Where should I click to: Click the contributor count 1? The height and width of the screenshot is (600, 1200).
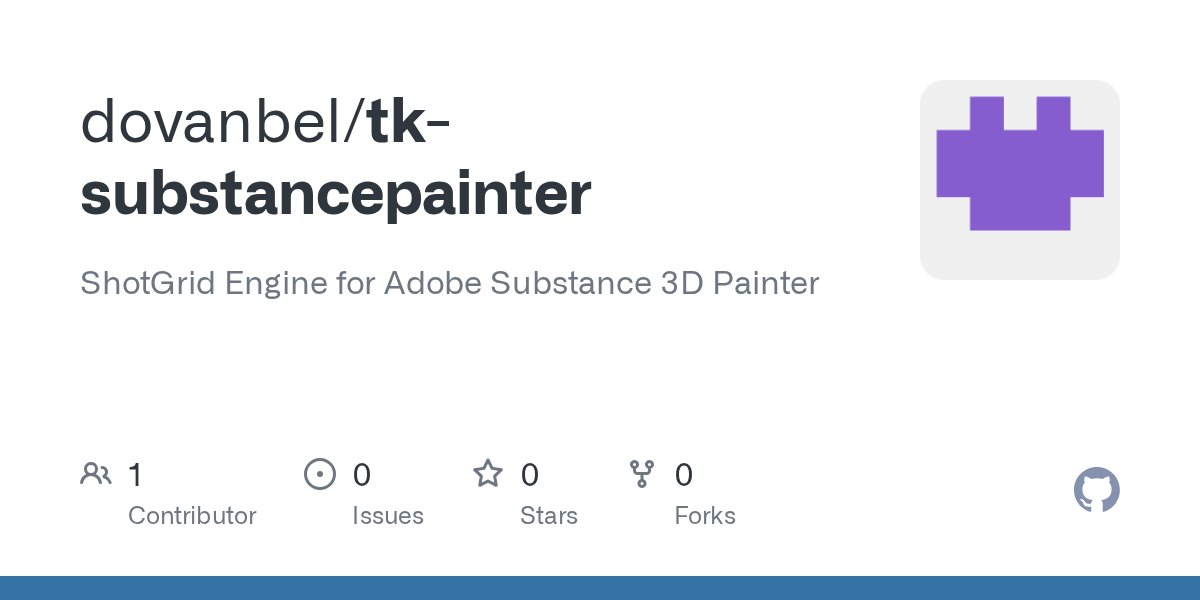click(x=135, y=475)
